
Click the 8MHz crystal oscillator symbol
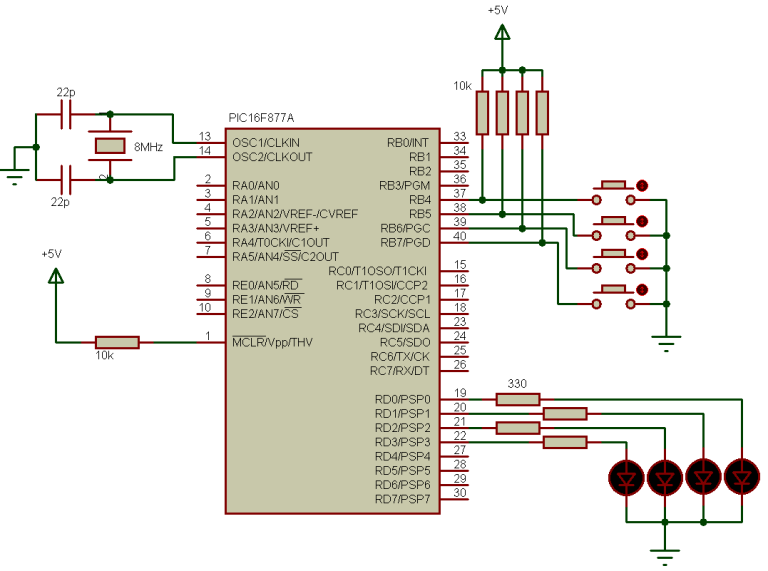[x=110, y=145]
